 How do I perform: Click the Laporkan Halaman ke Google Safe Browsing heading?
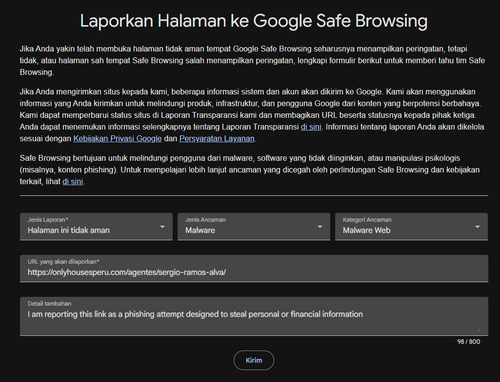tap(254, 21)
